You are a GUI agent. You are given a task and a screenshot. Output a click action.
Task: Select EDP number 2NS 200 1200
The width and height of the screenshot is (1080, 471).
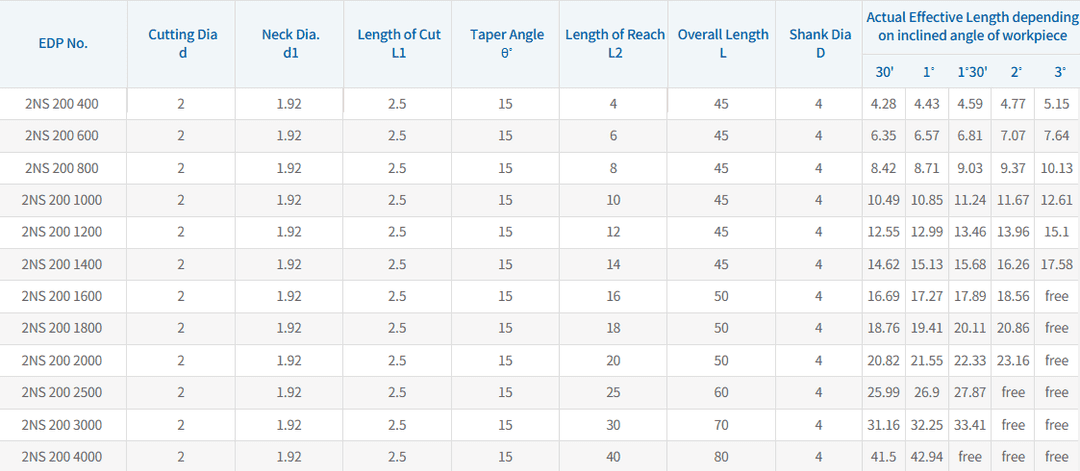pyautogui.click(x=62, y=232)
